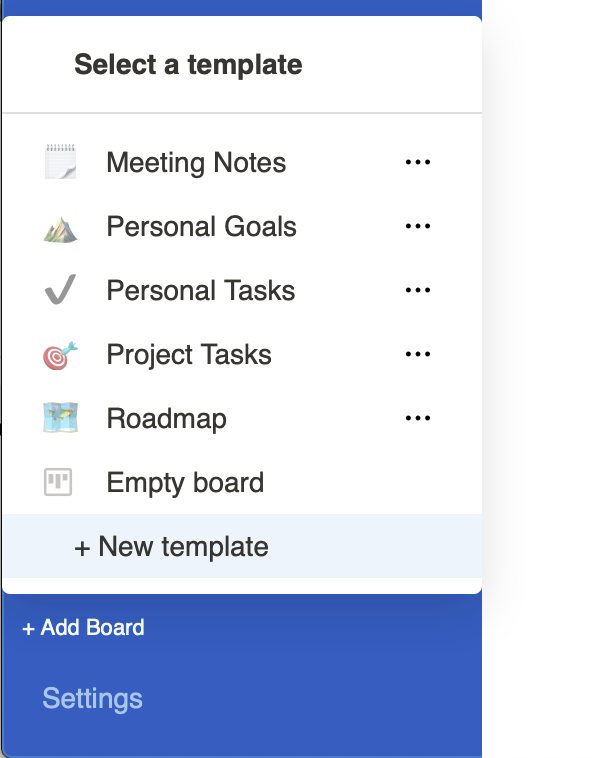Open options menu for Project Tasks

[x=417, y=355]
